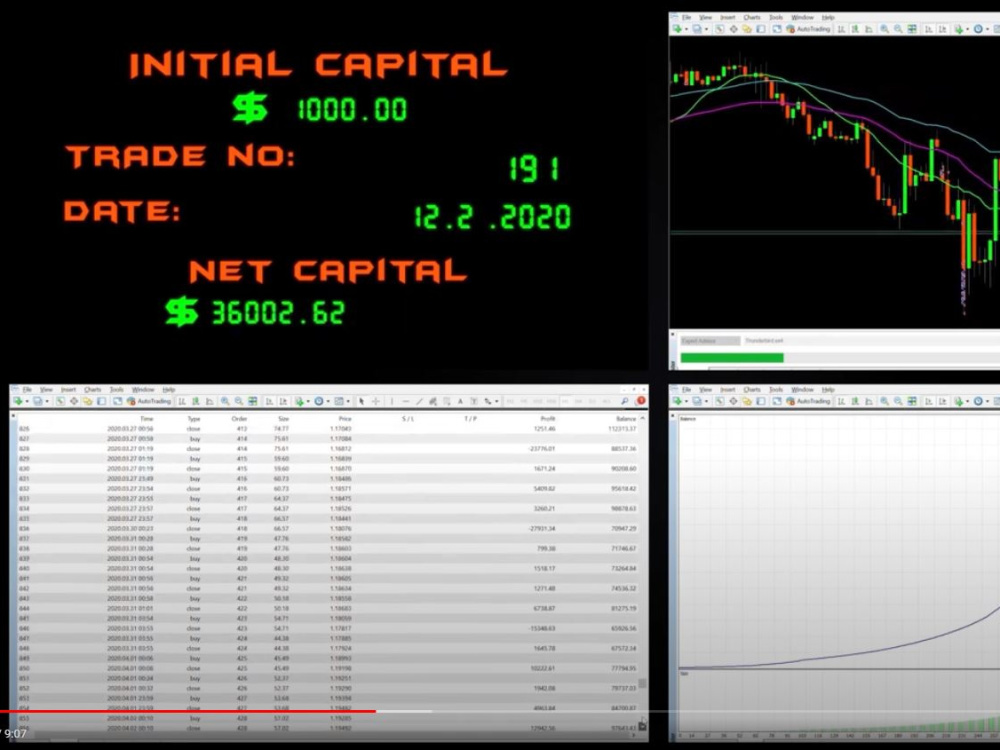Viewport: 1000px width, 750px height.
Task: Open Window menu in balance graph window
Action: click(x=803, y=390)
